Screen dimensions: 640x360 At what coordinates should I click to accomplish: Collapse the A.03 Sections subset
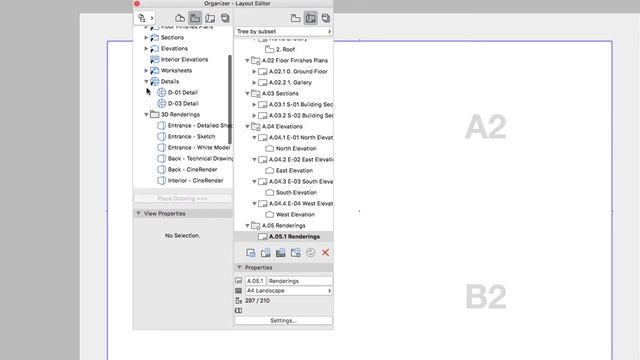click(x=247, y=93)
